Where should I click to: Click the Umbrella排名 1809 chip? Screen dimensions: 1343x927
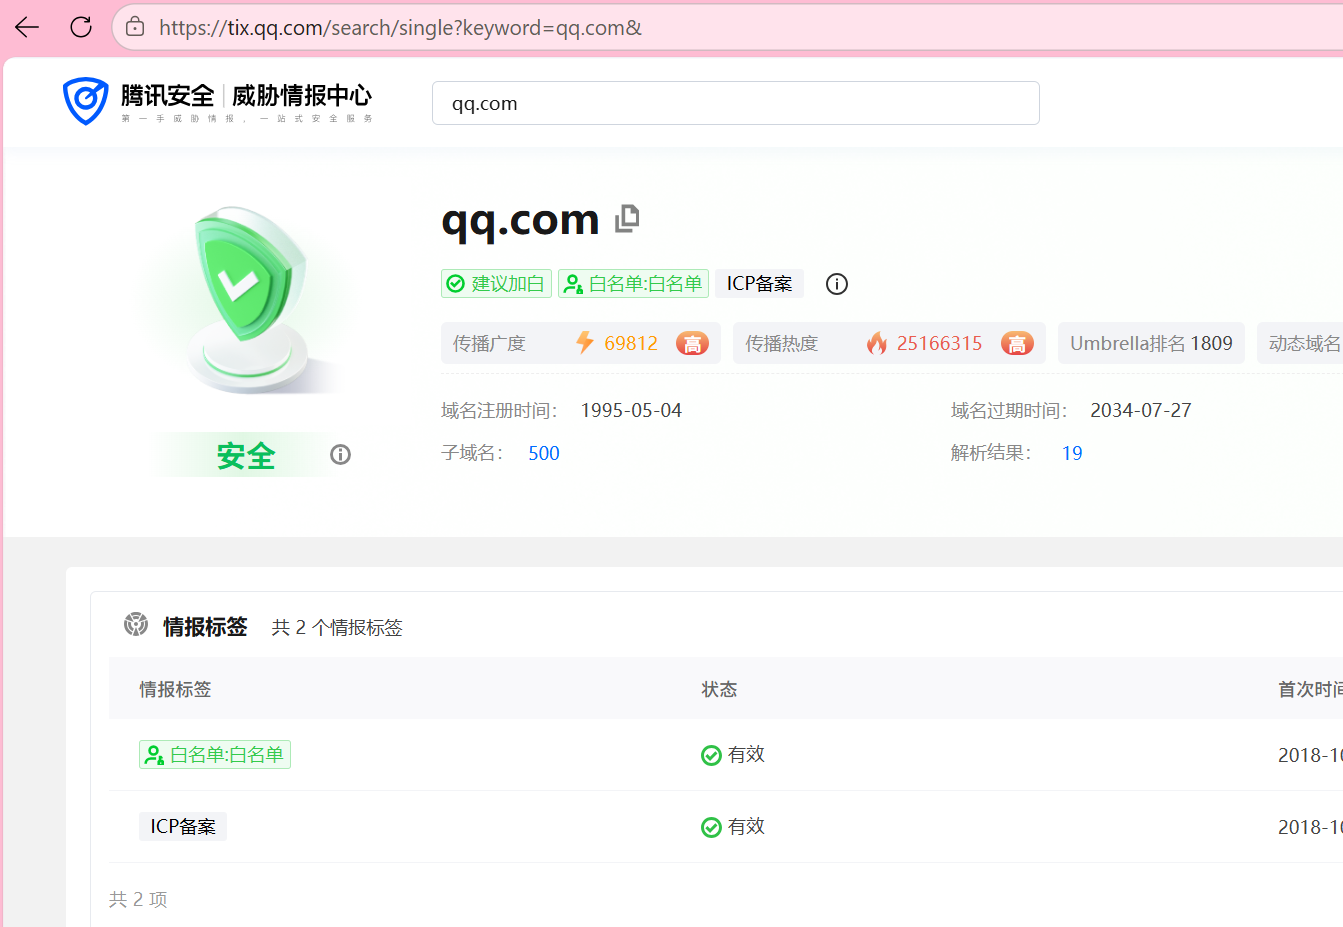click(1151, 343)
